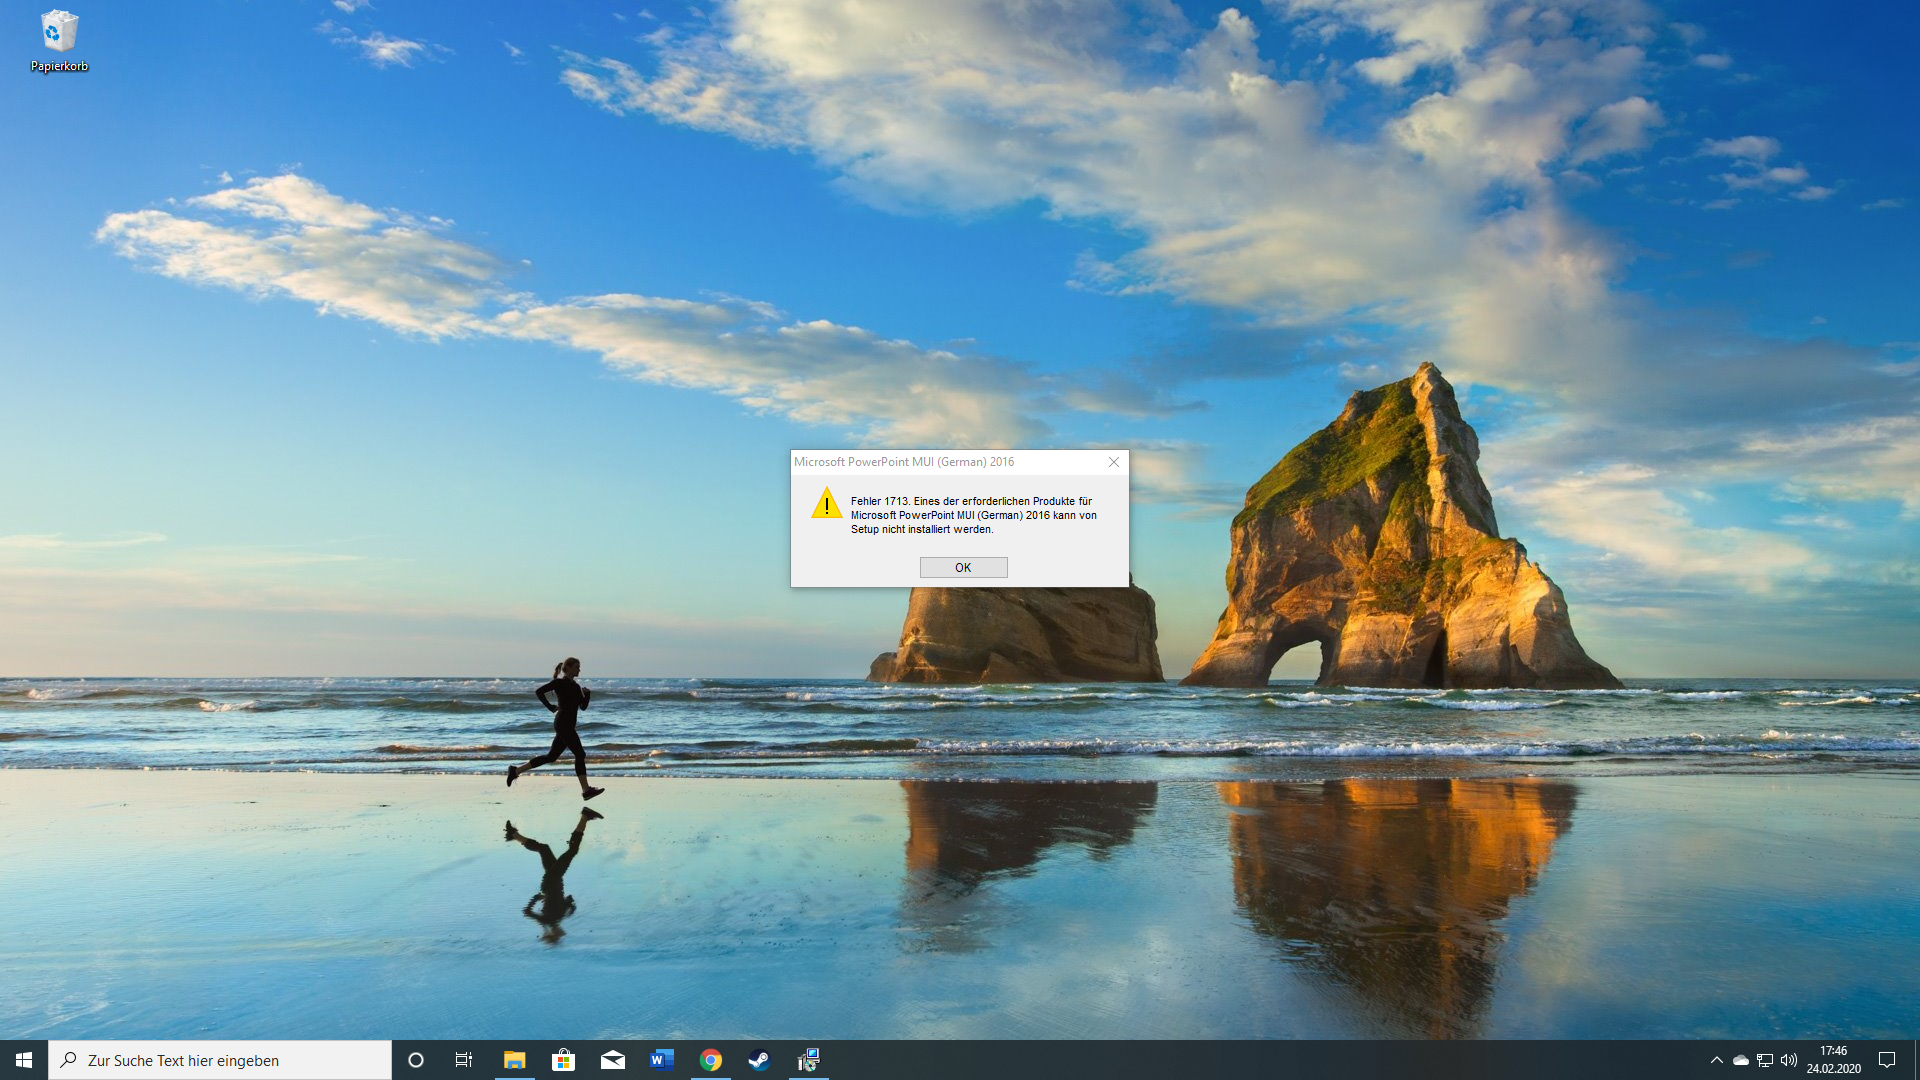
Task: Open the Windows Start menu
Action: coord(24,1060)
